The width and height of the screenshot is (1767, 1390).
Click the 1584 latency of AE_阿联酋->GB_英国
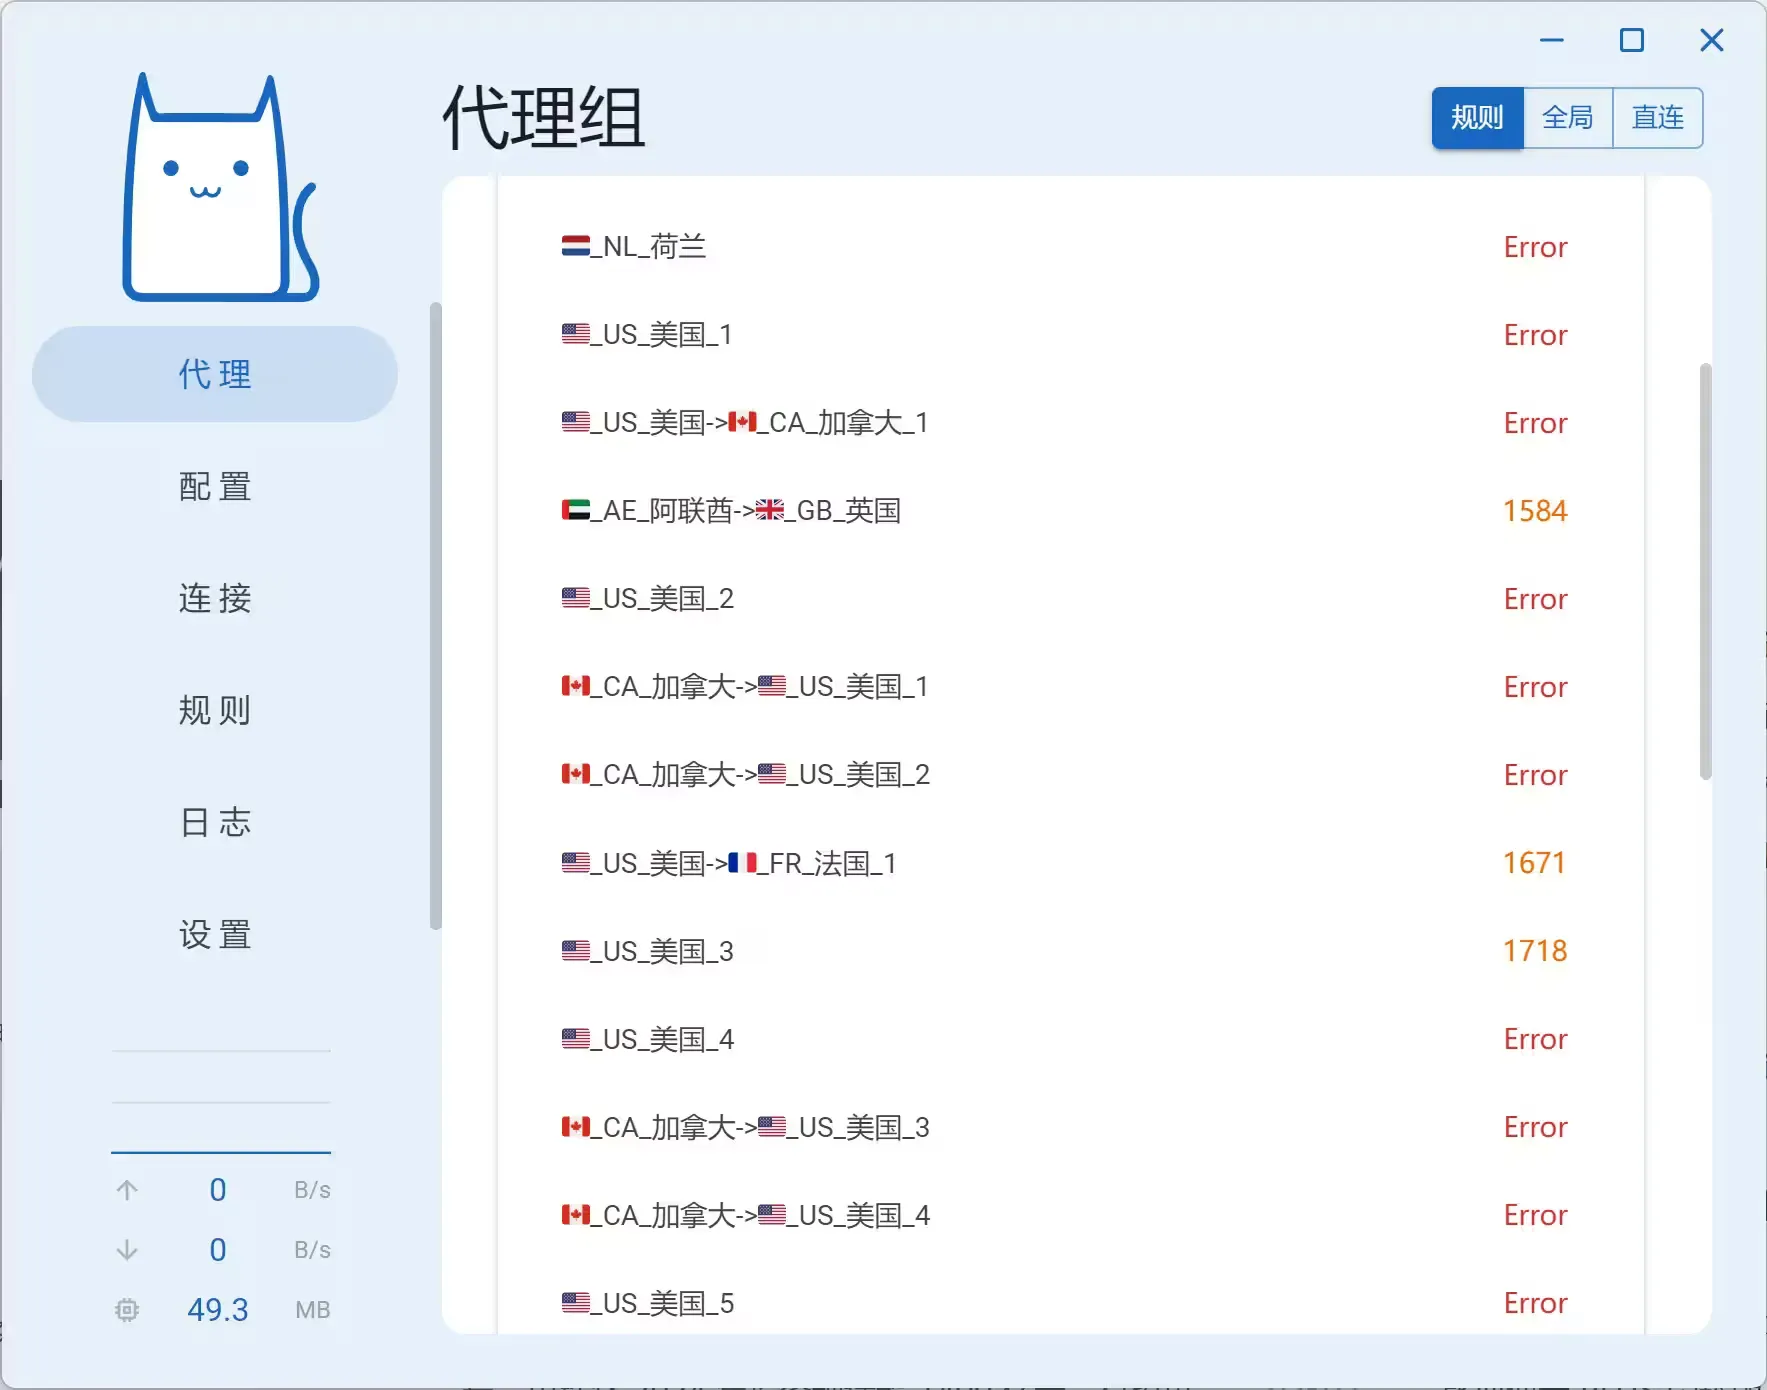pos(1535,511)
